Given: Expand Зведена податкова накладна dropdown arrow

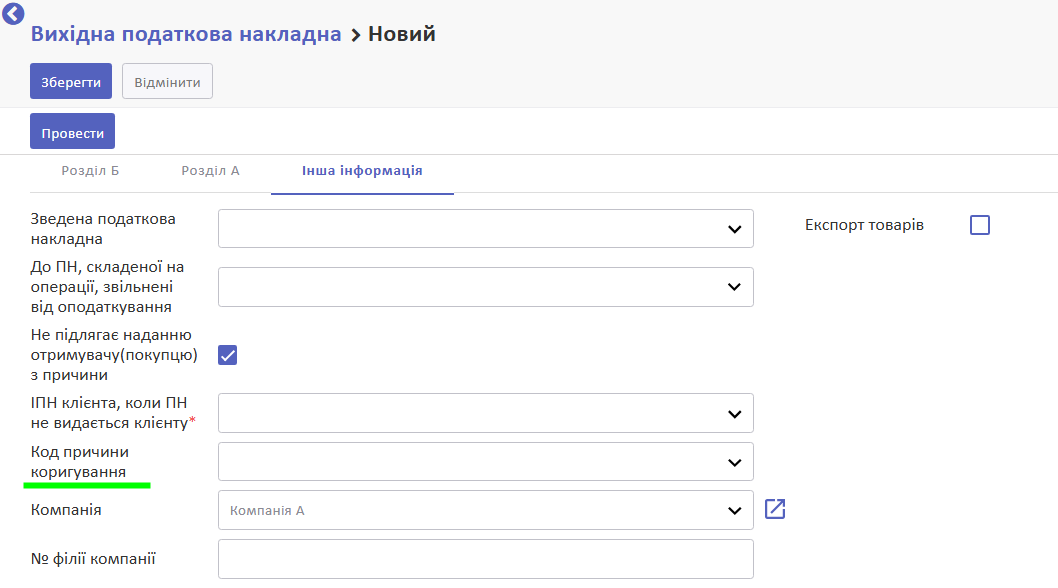Looking at the screenshot, I should click(735, 230).
